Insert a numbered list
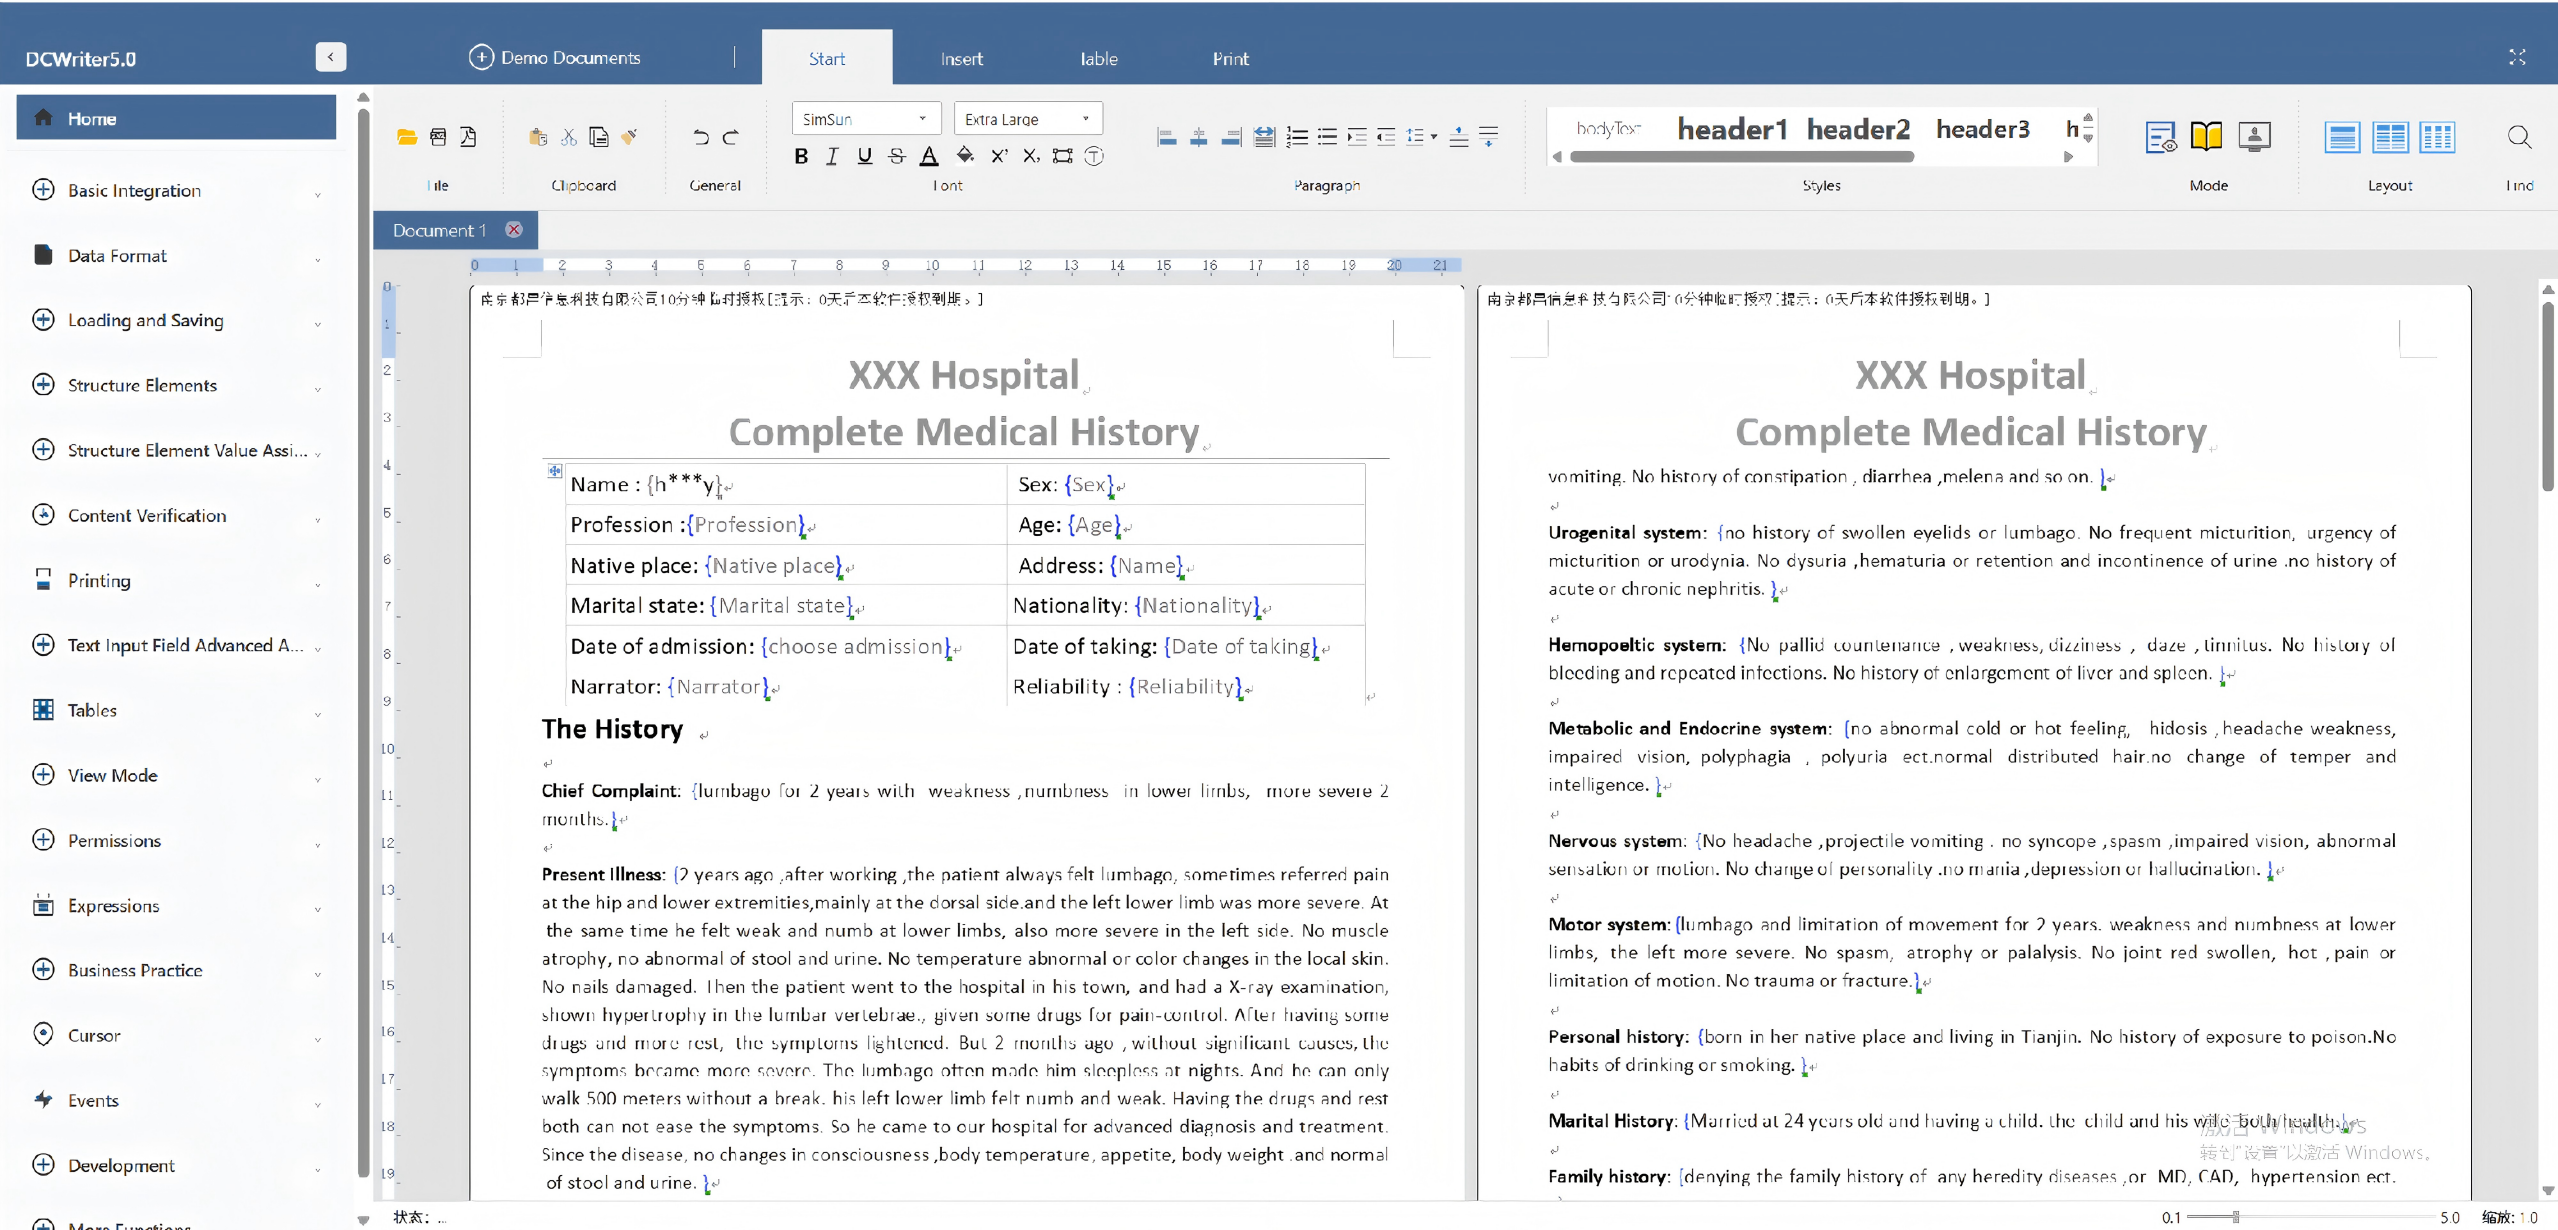This screenshot has width=2558, height=1230. [1297, 137]
